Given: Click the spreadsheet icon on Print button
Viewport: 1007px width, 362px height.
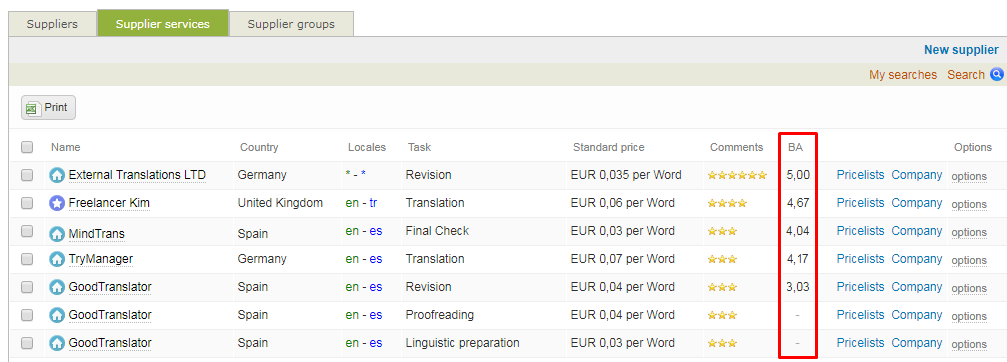Looking at the screenshot, I should point(32,108).
